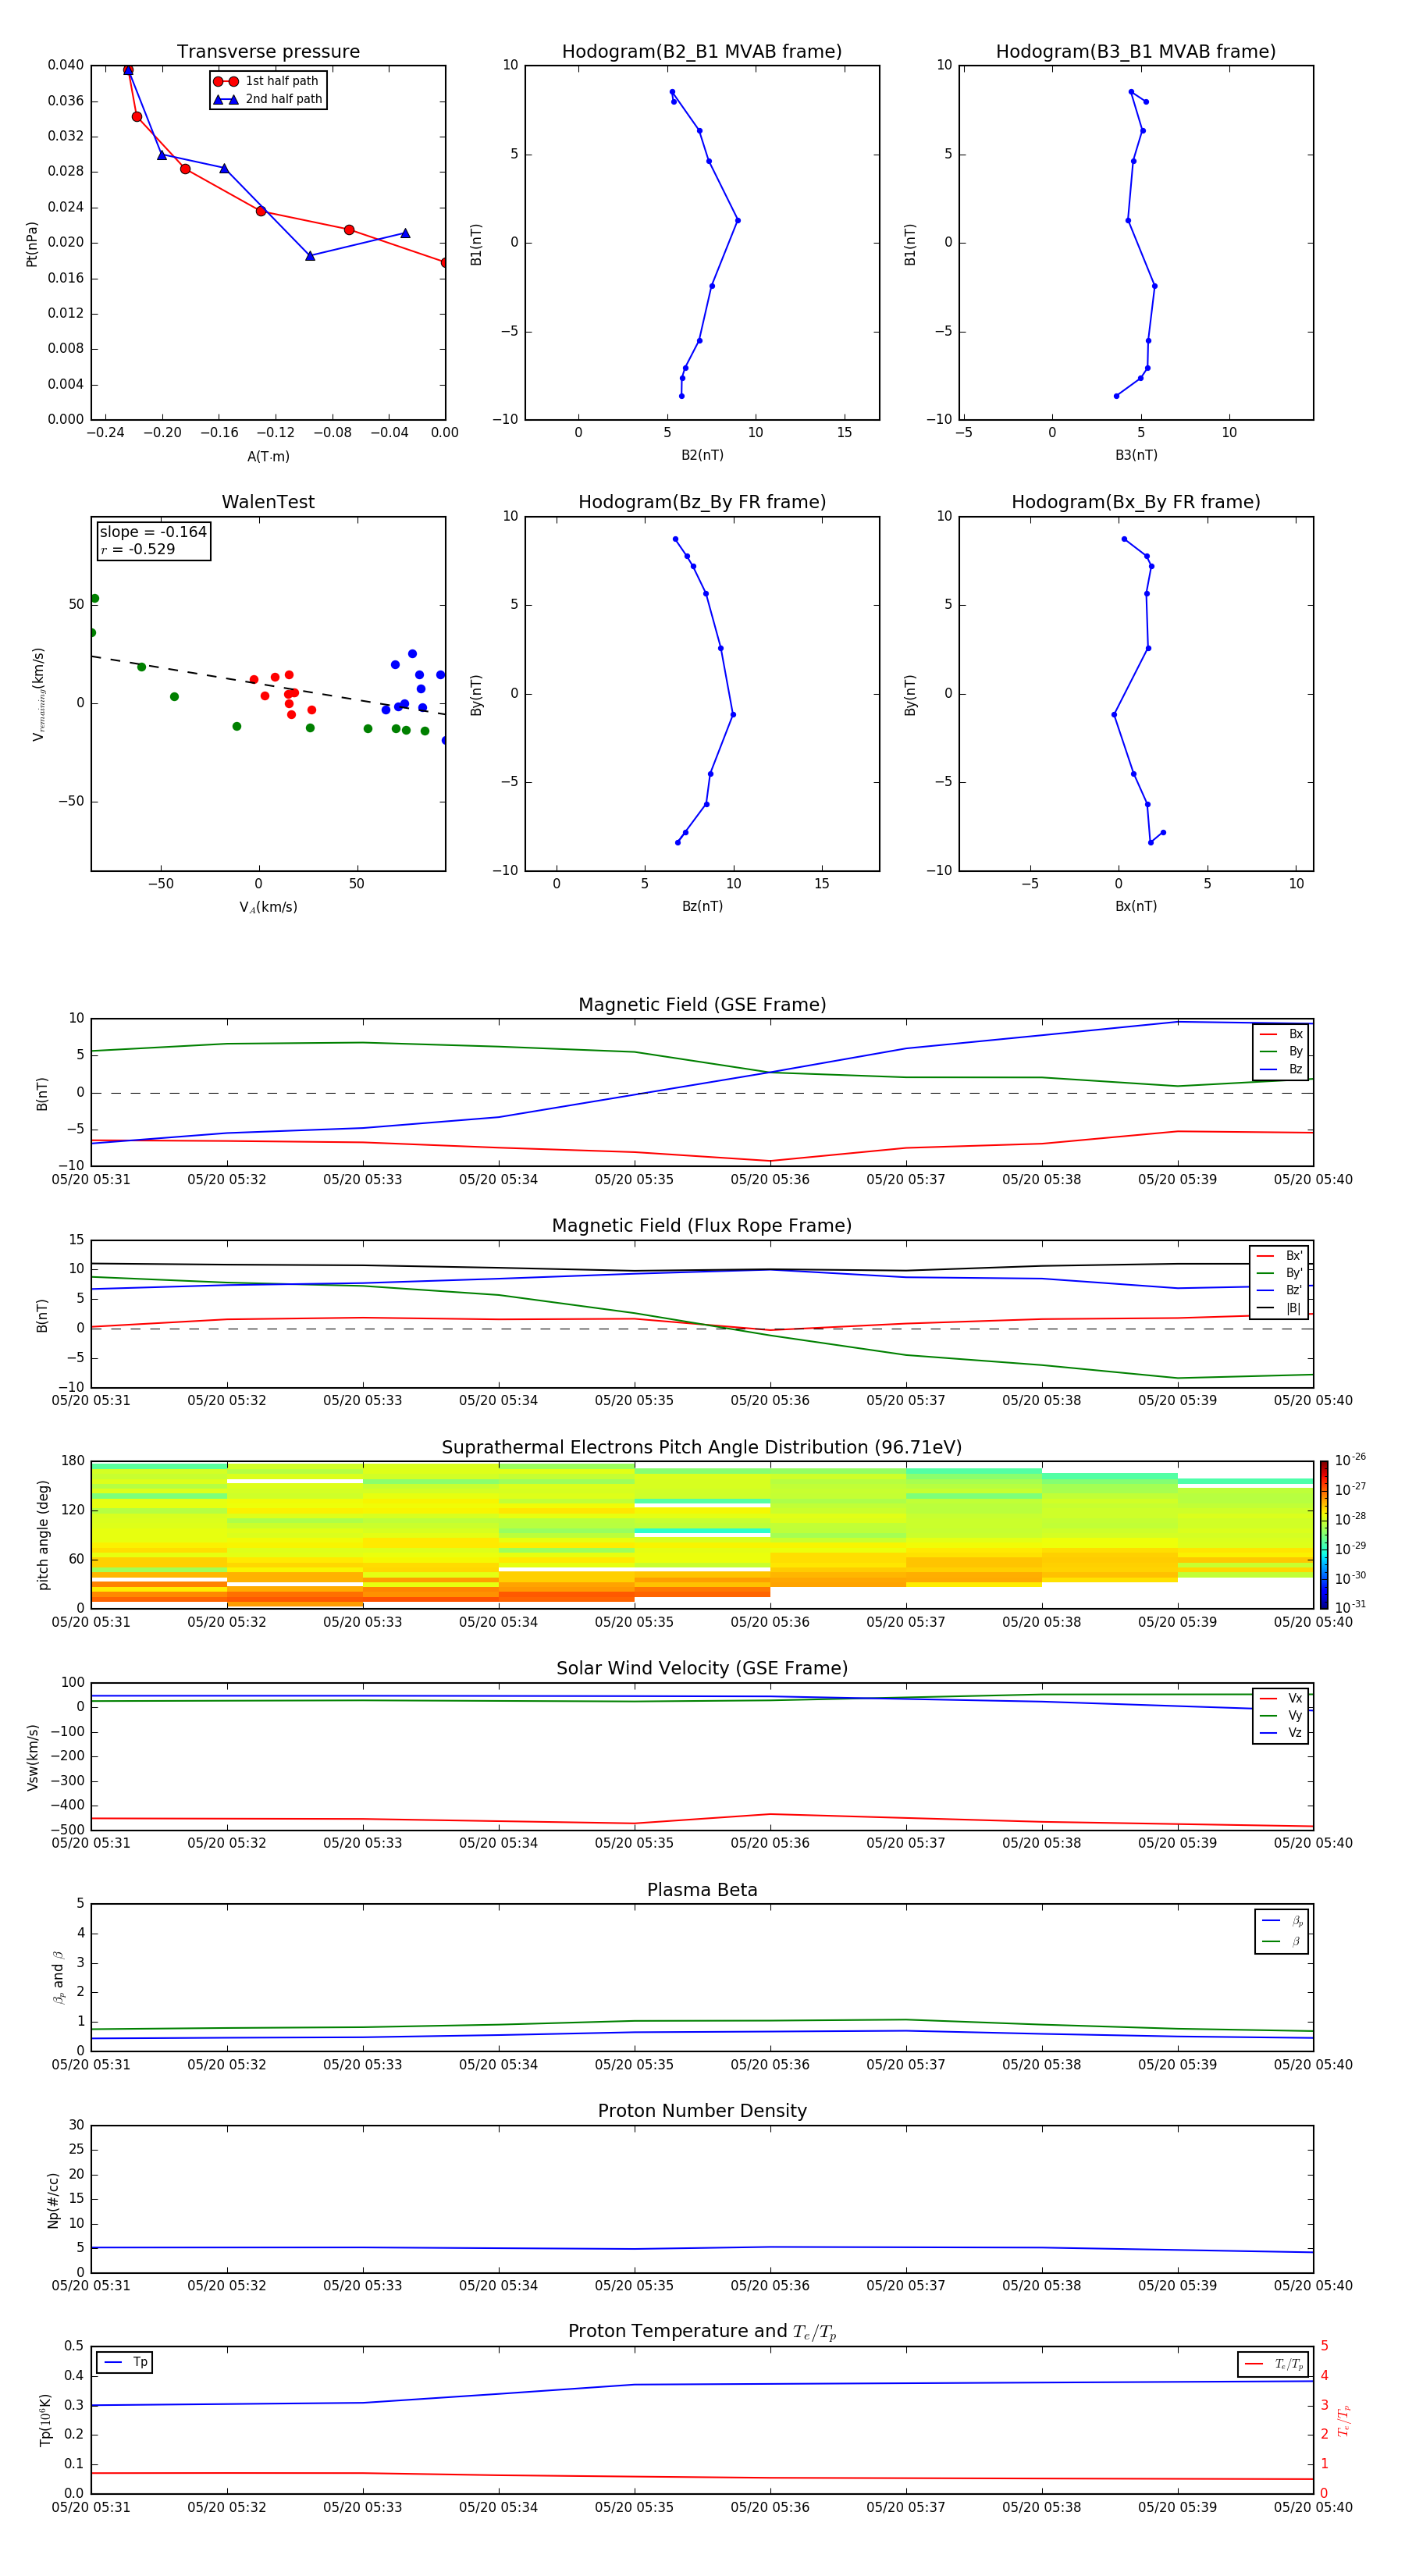Image resolution: width=1405 pixels, height=2576 pixels.
Task: Click the 'Solar Wind Velocity (GSE Frame)' title
Action: (x=702, y=1668)
